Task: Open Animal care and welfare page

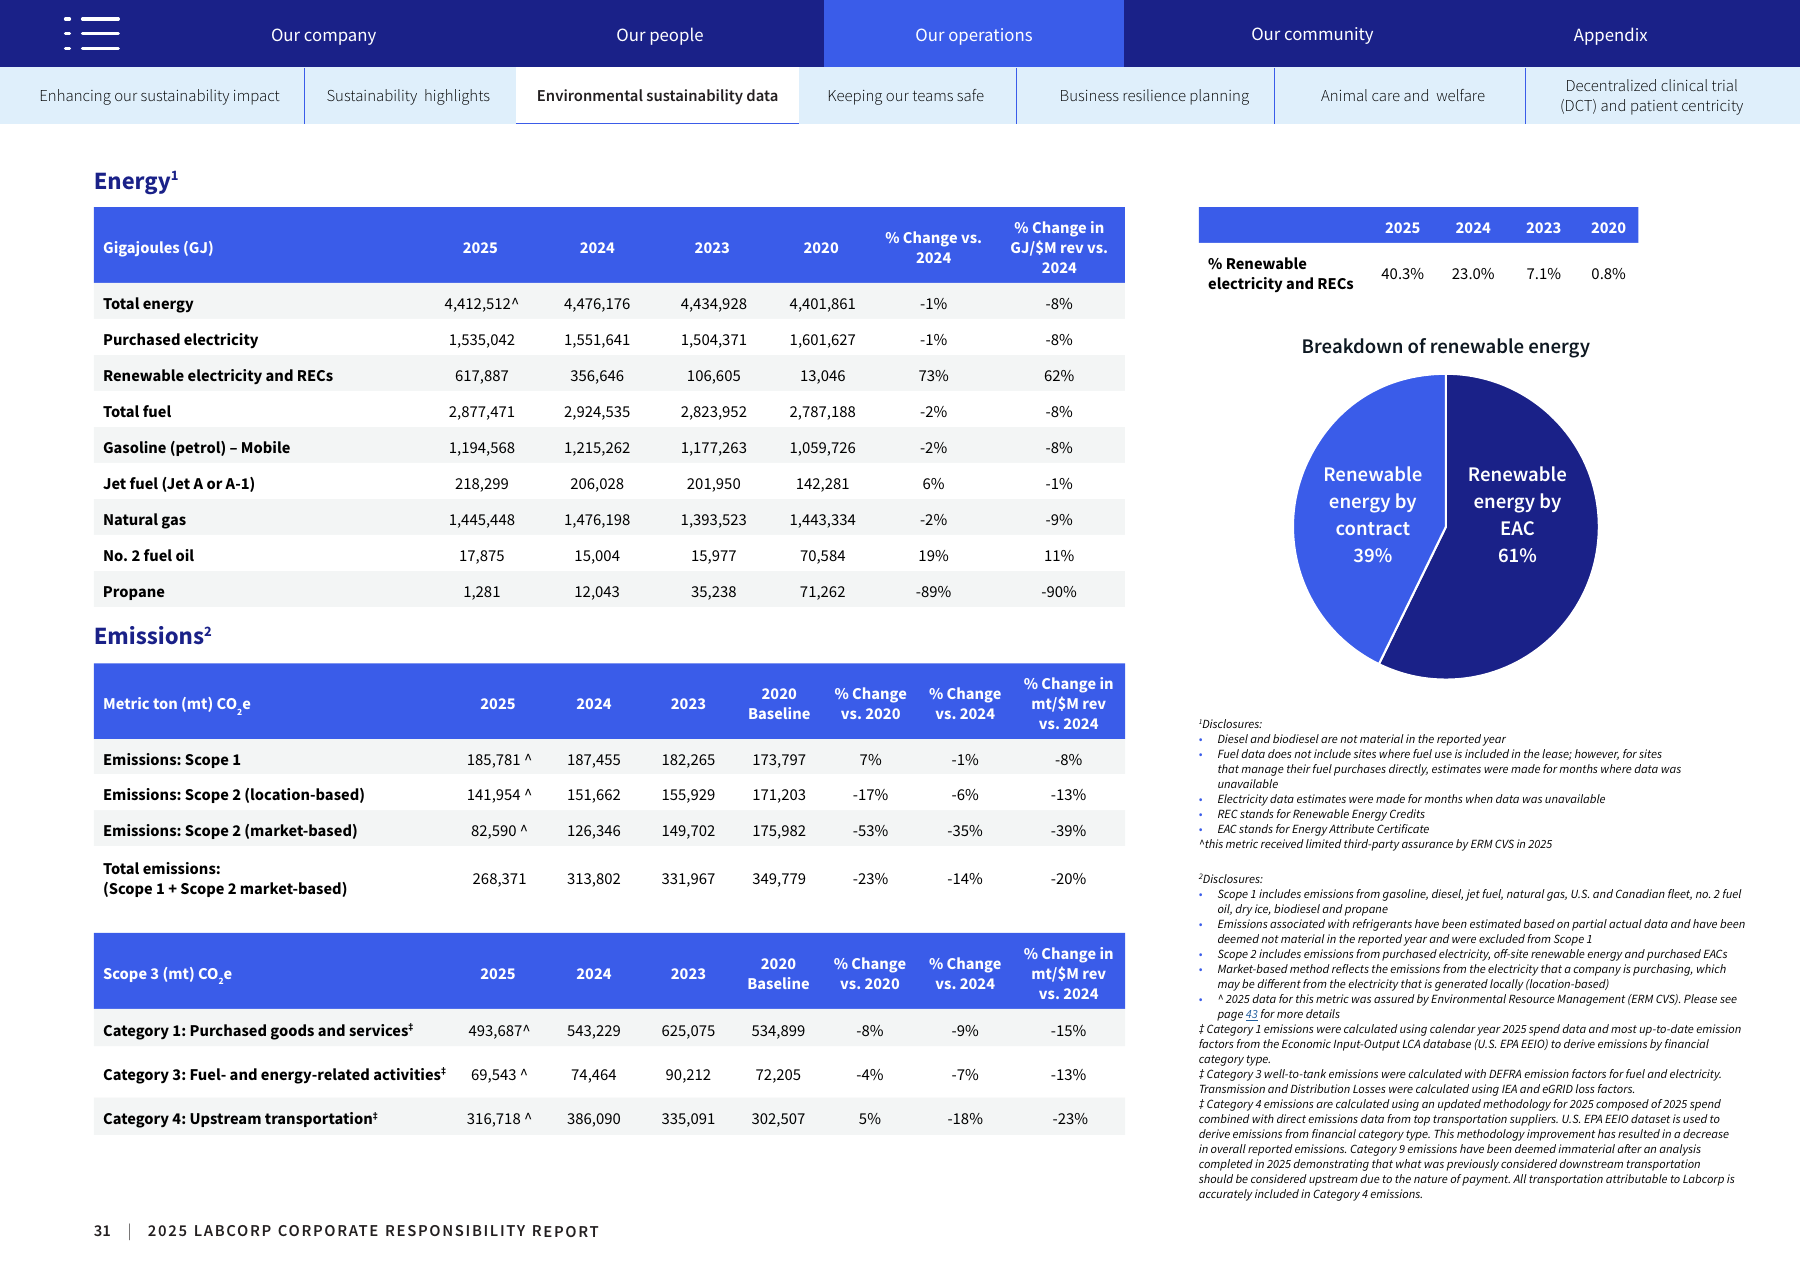Action: pos(1402,96)
